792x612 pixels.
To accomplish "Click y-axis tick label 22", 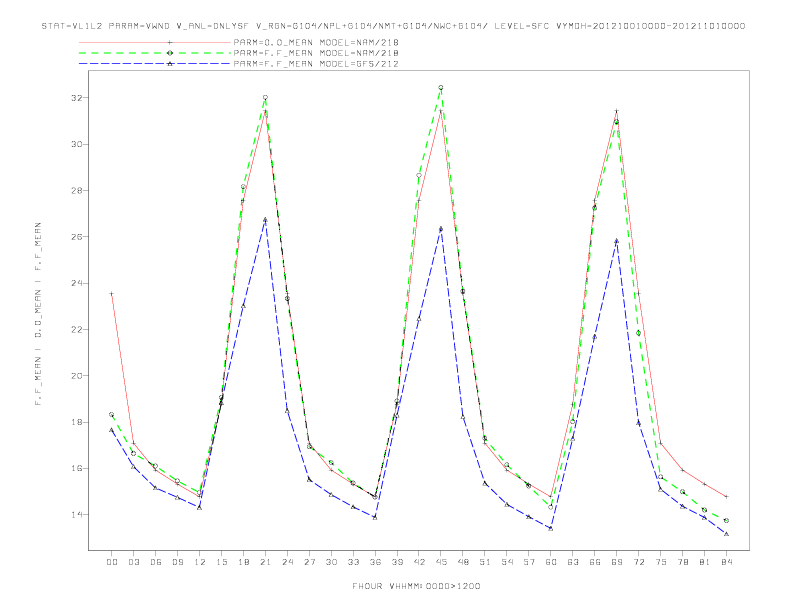I will pyautogui.click(x=76, y=330).
